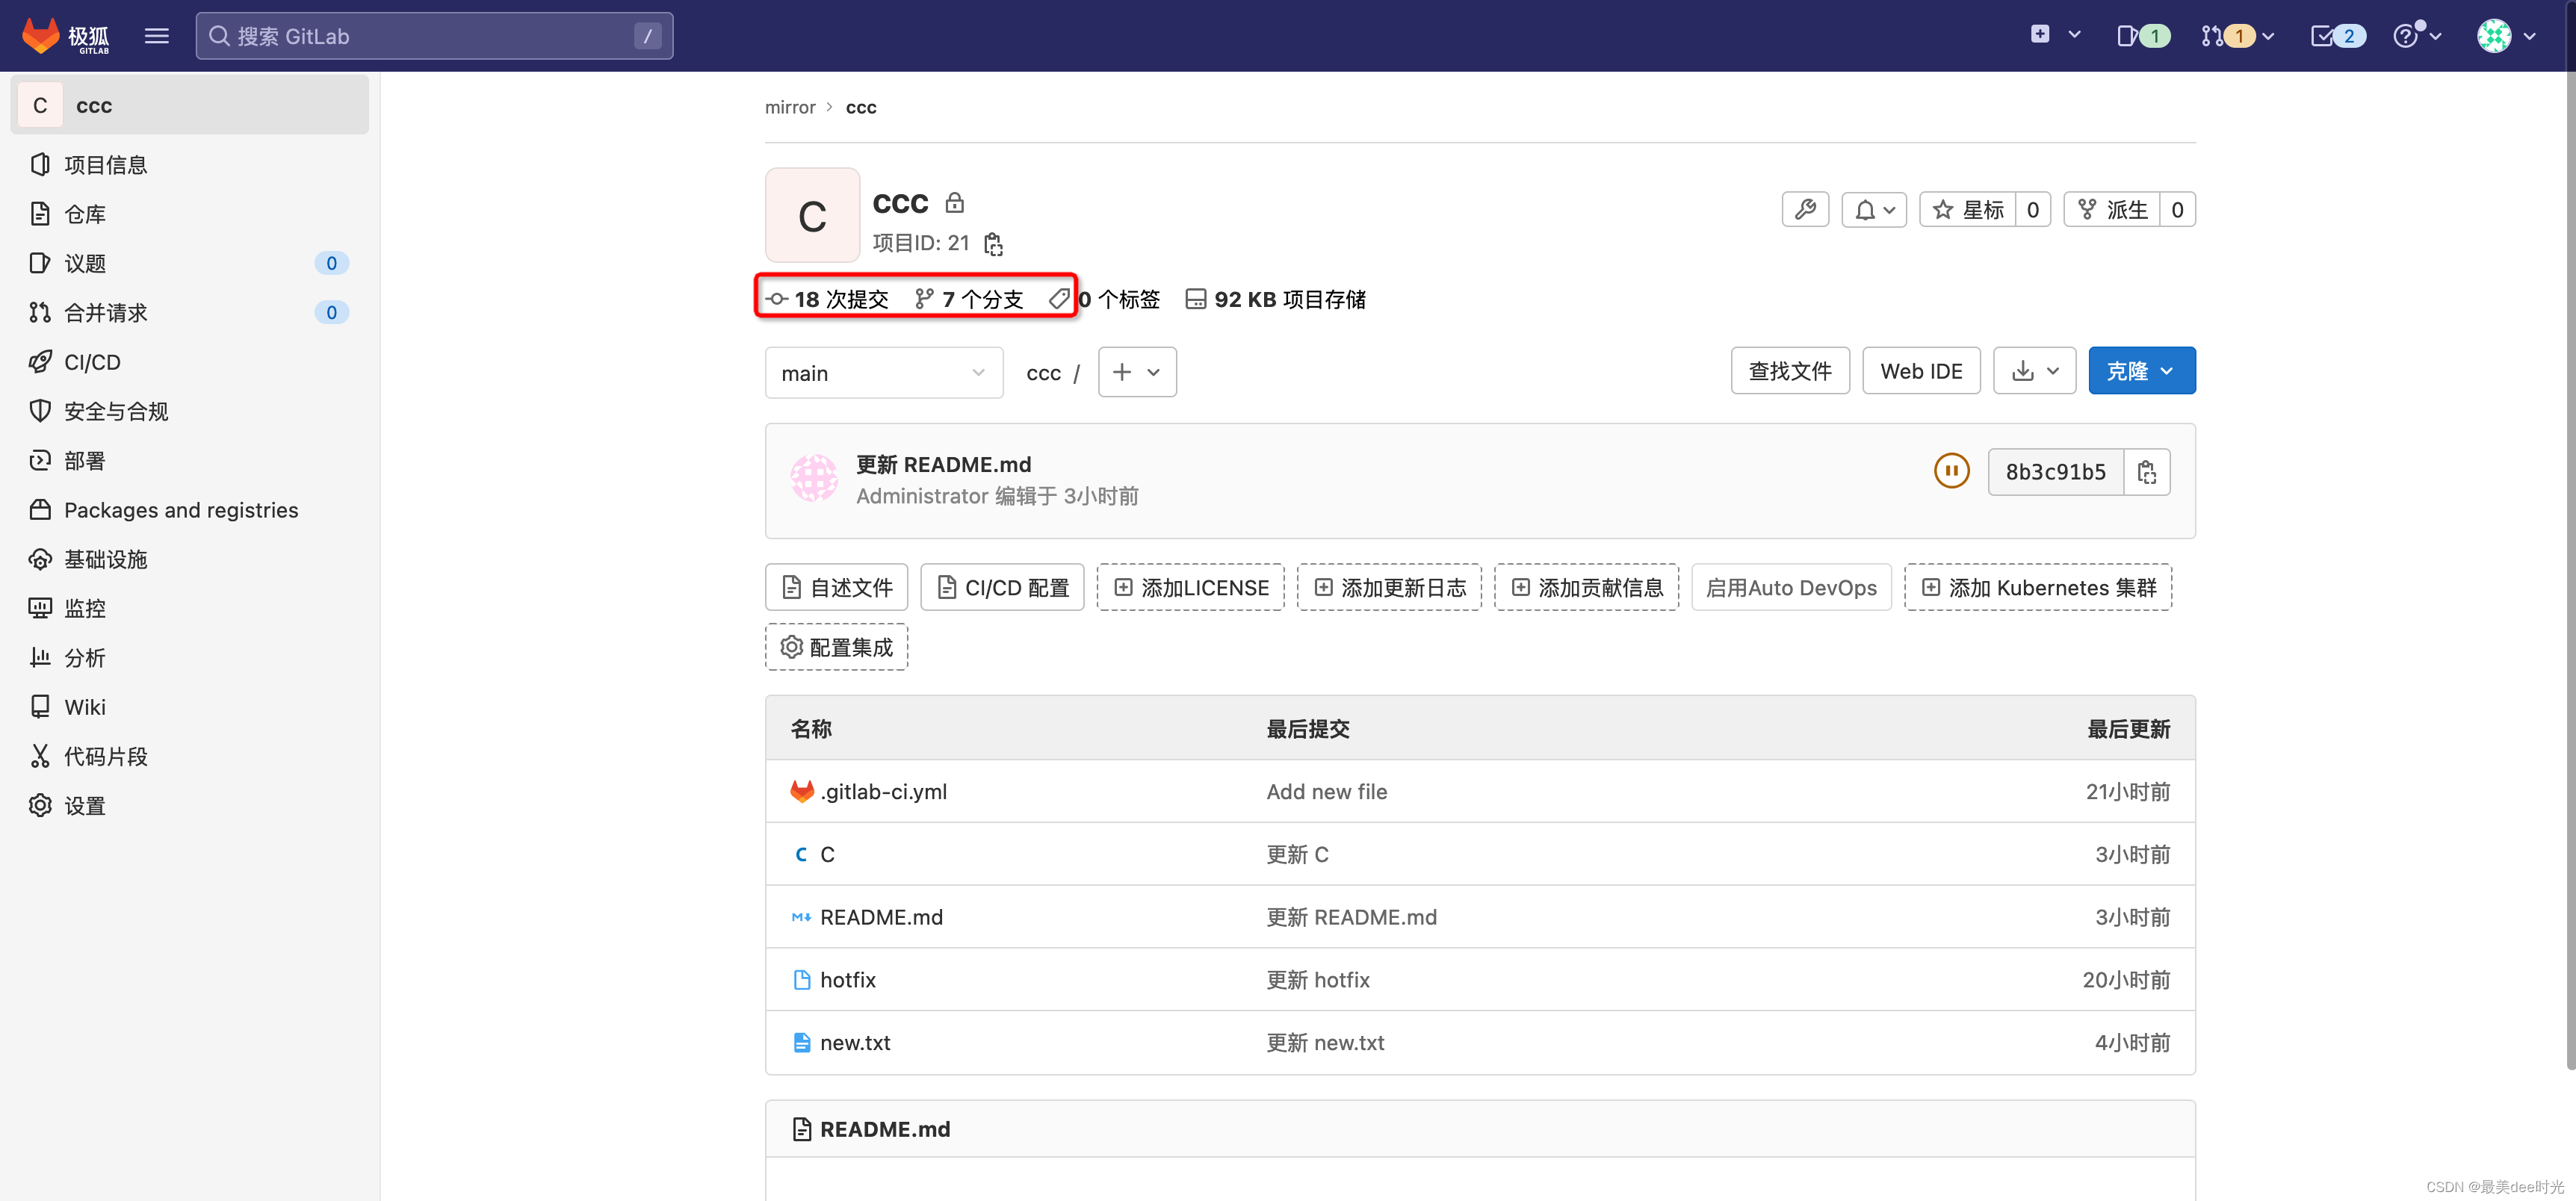Copy the commit SHA with clipboard icon
The height and width of the screenshot is (1201, 2576).
2147,472
